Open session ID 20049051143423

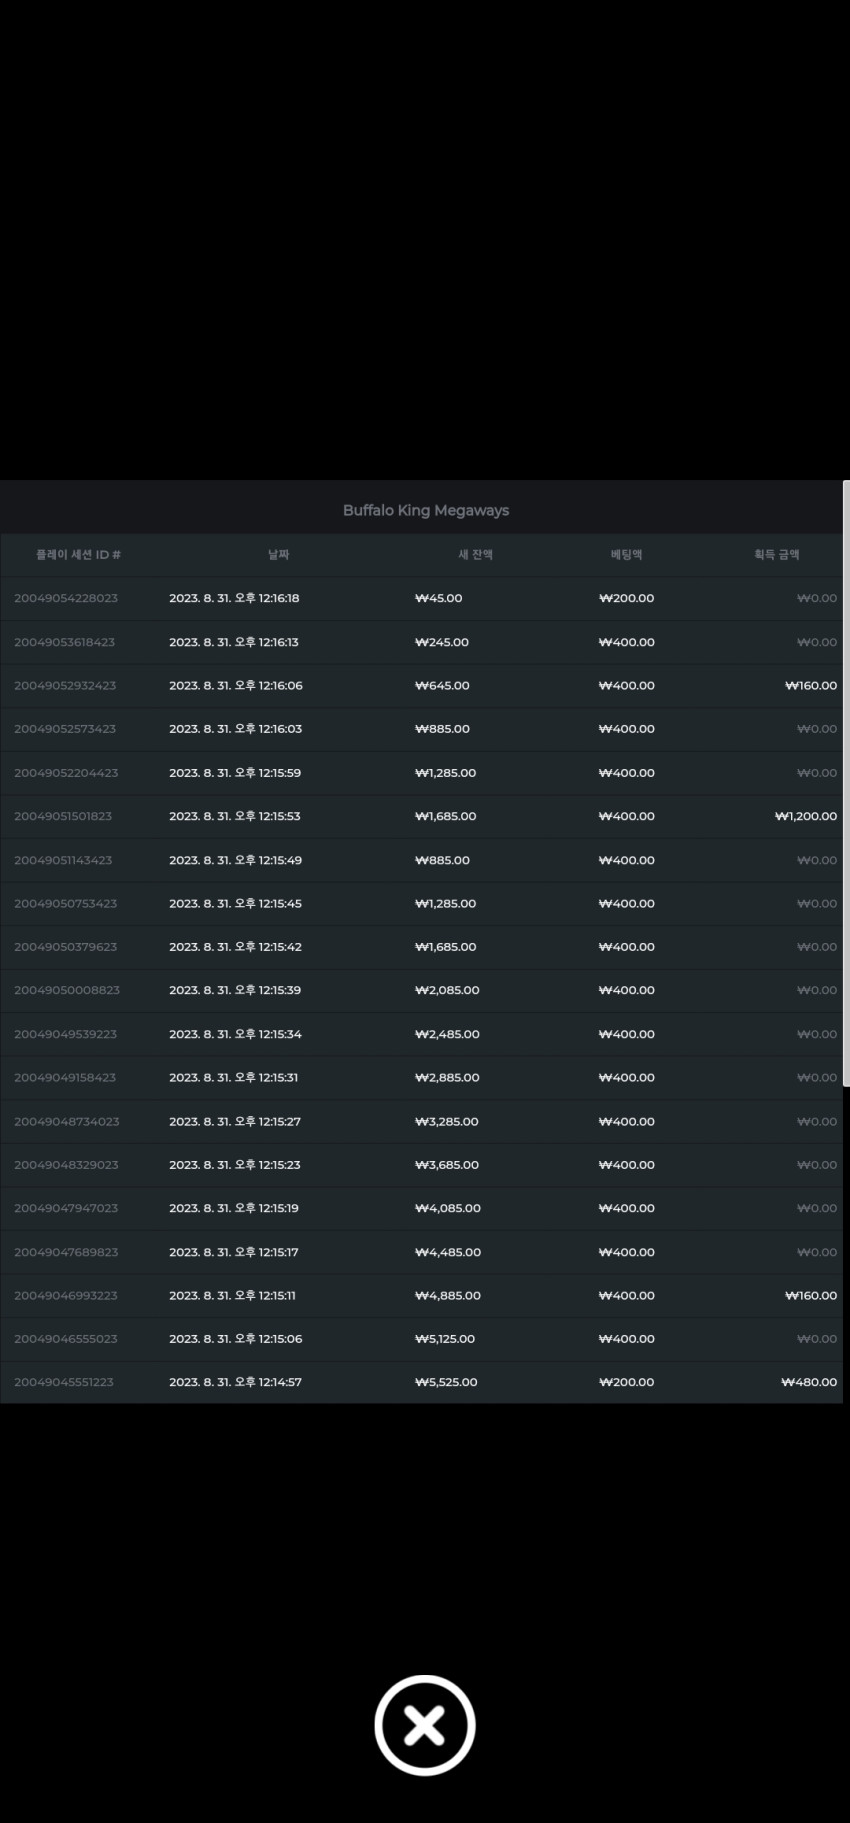tap(63, 860)
